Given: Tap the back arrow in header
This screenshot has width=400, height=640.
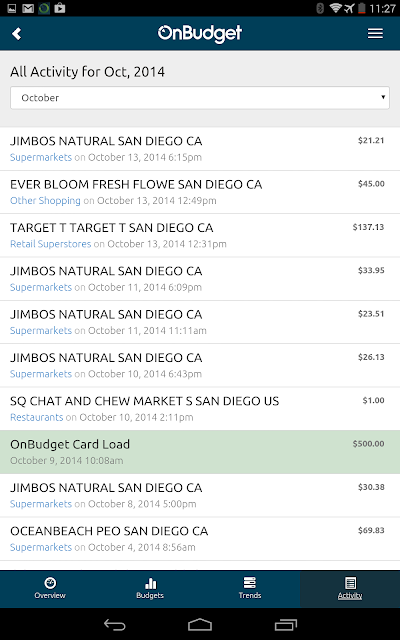Looking at the screenshot, I should point(16,33).
